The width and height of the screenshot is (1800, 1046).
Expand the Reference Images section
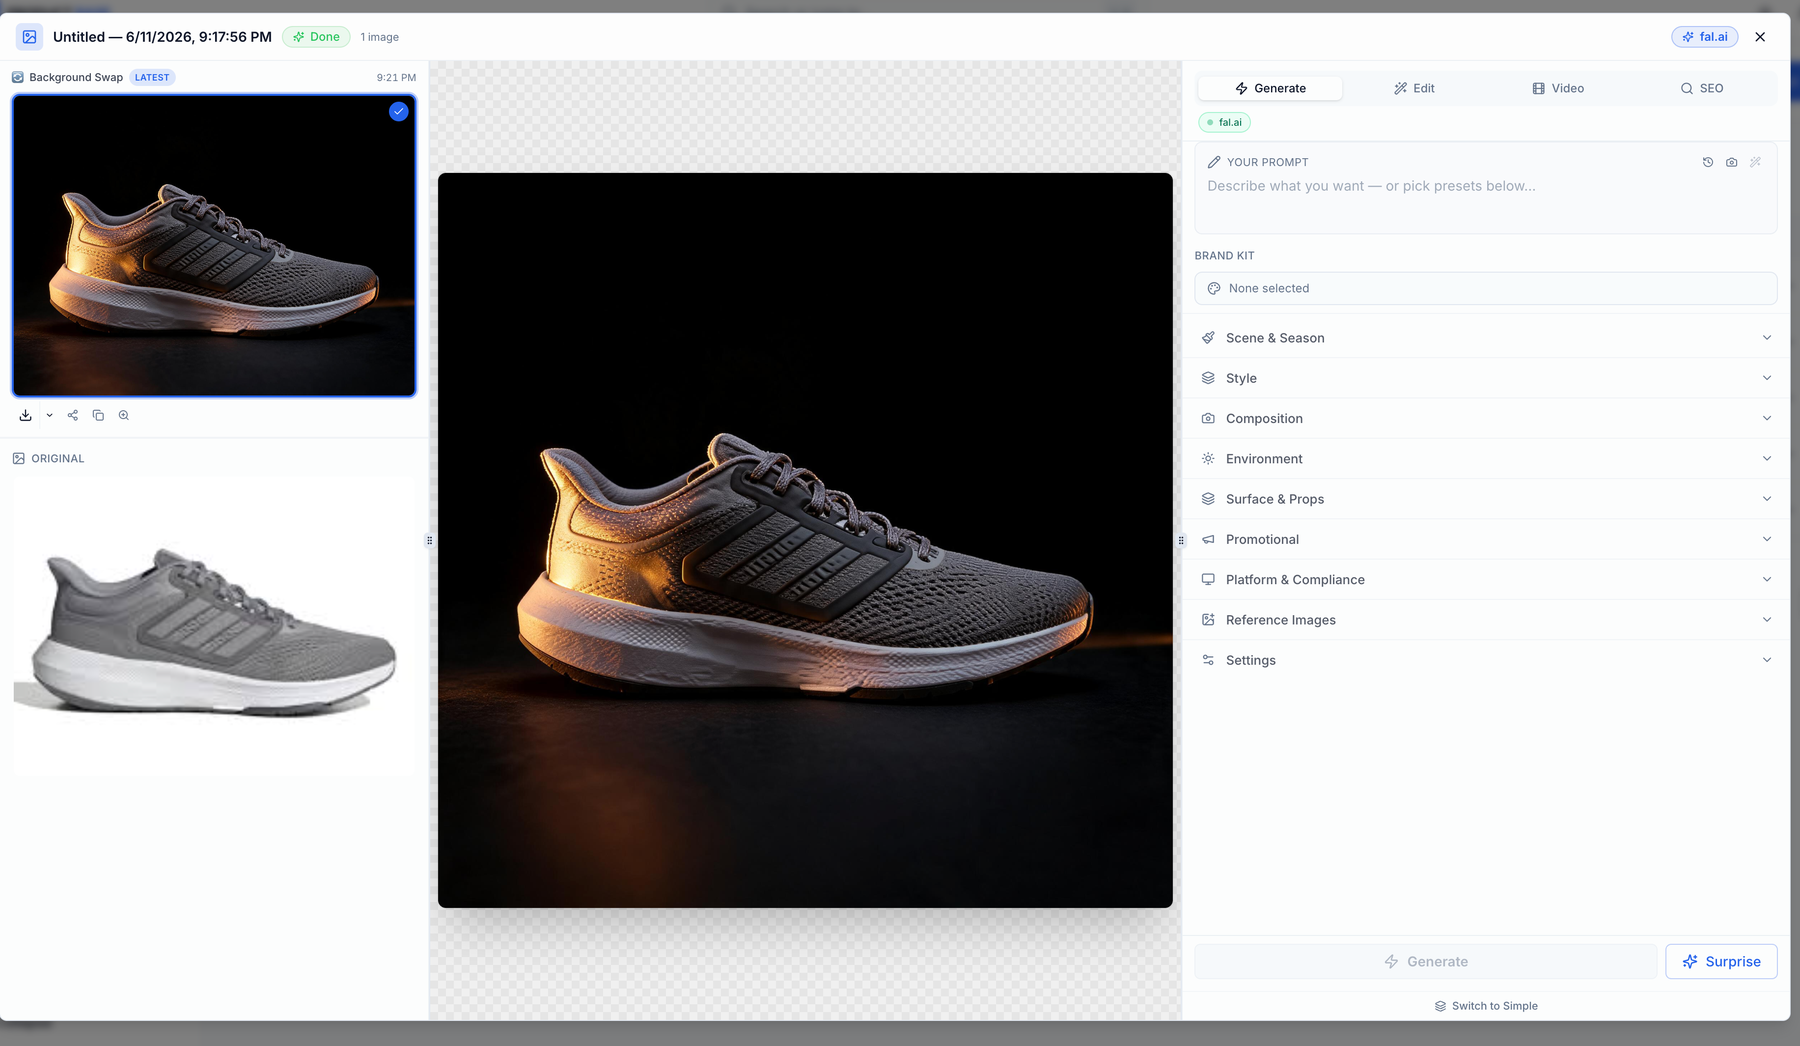coord(1485,620)
